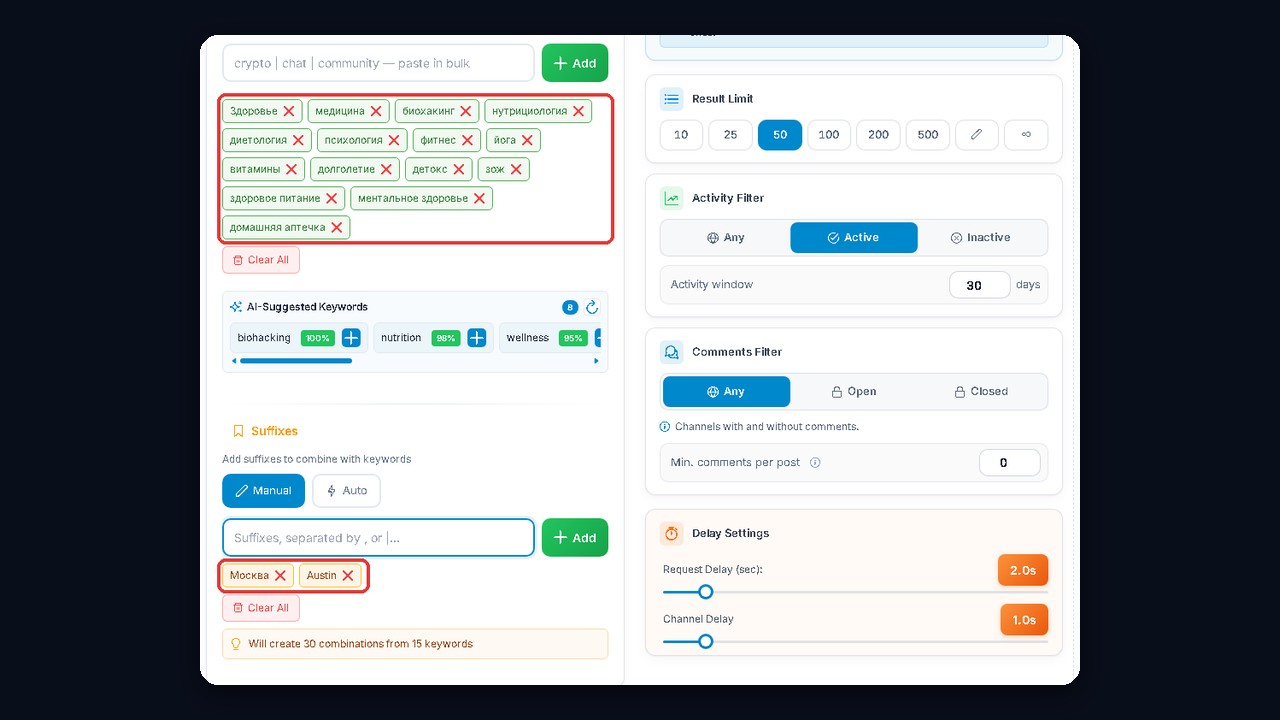
Task: Click the info icon beside Min. comments per post
Action: (x=815, y=463)
